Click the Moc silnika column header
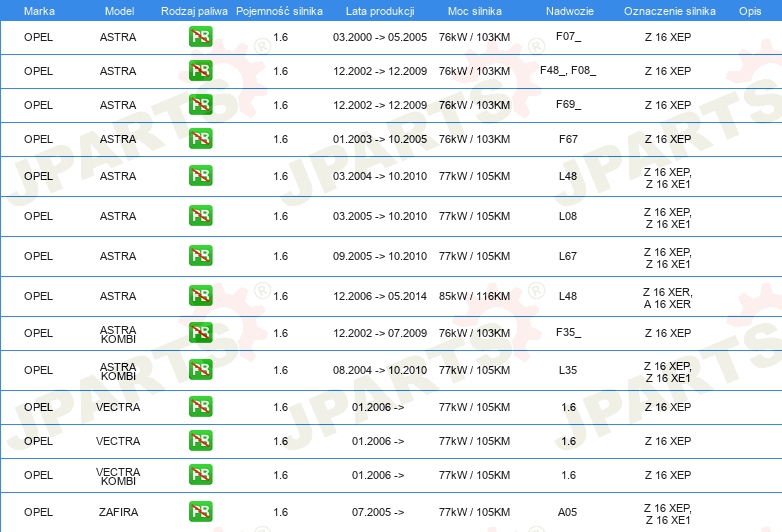 tap(474, 11)
